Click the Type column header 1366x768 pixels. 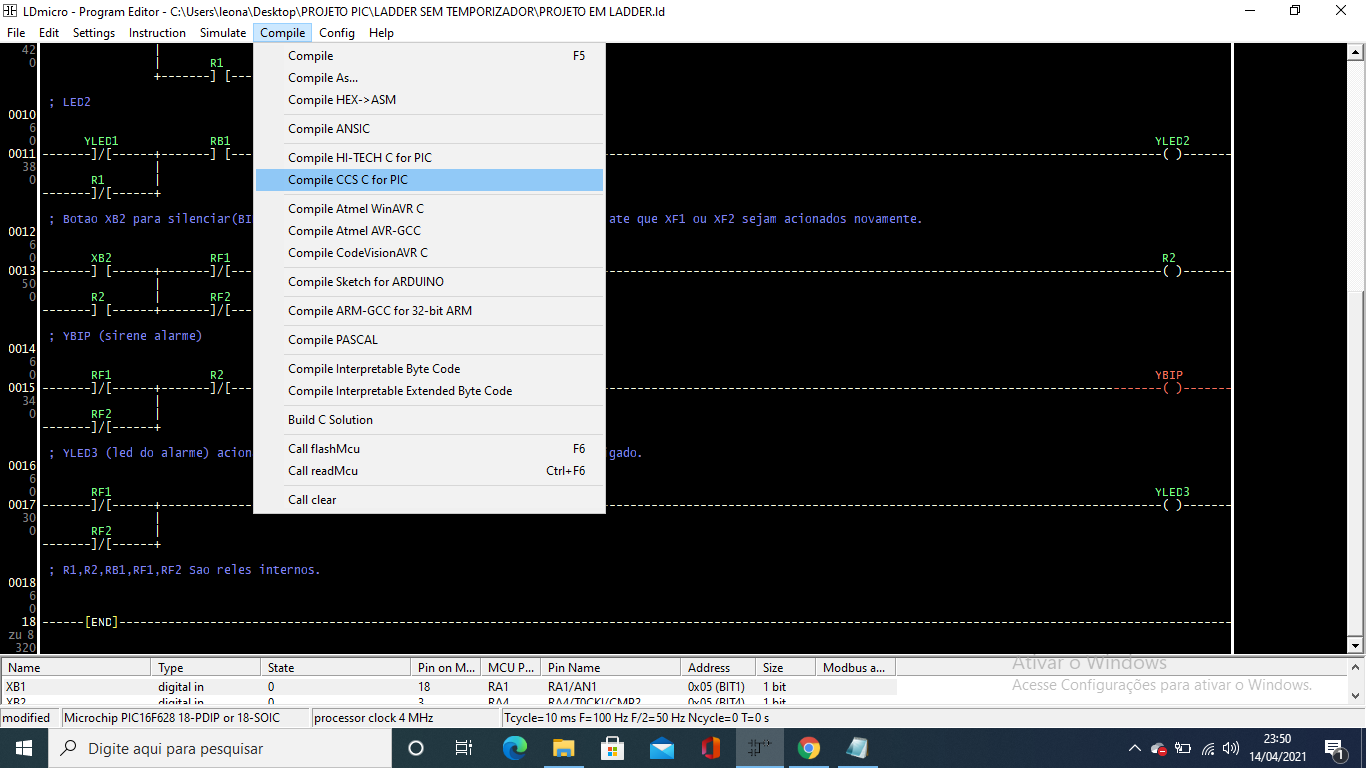pyautogui.click(x=206, y=667)
